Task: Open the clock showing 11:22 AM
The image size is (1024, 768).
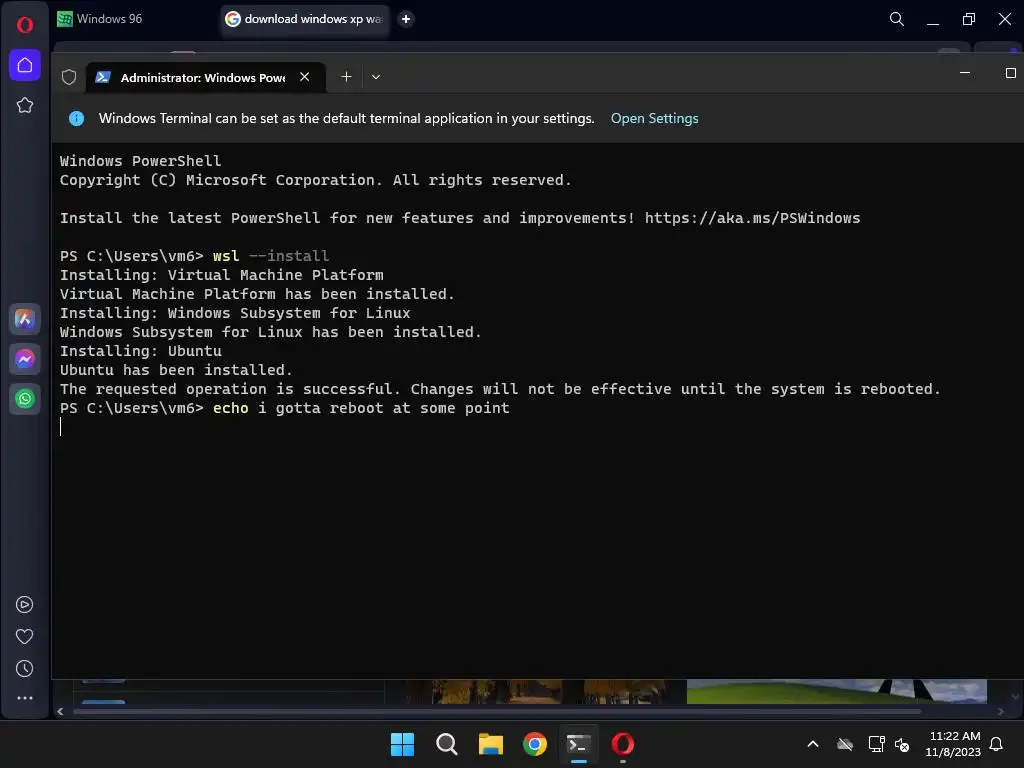Action: point(953,744)
